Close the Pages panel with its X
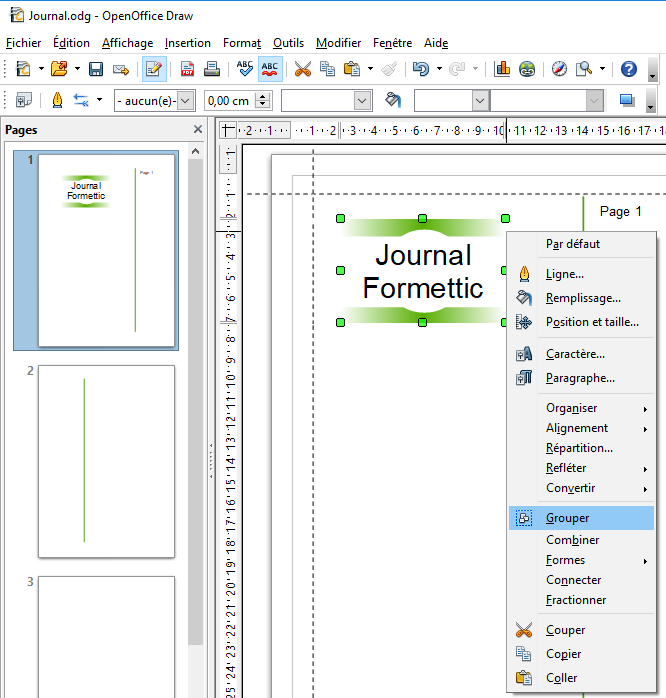Viewport: 666px width, 698px height. pyautogui.click(x=198, y=130)
